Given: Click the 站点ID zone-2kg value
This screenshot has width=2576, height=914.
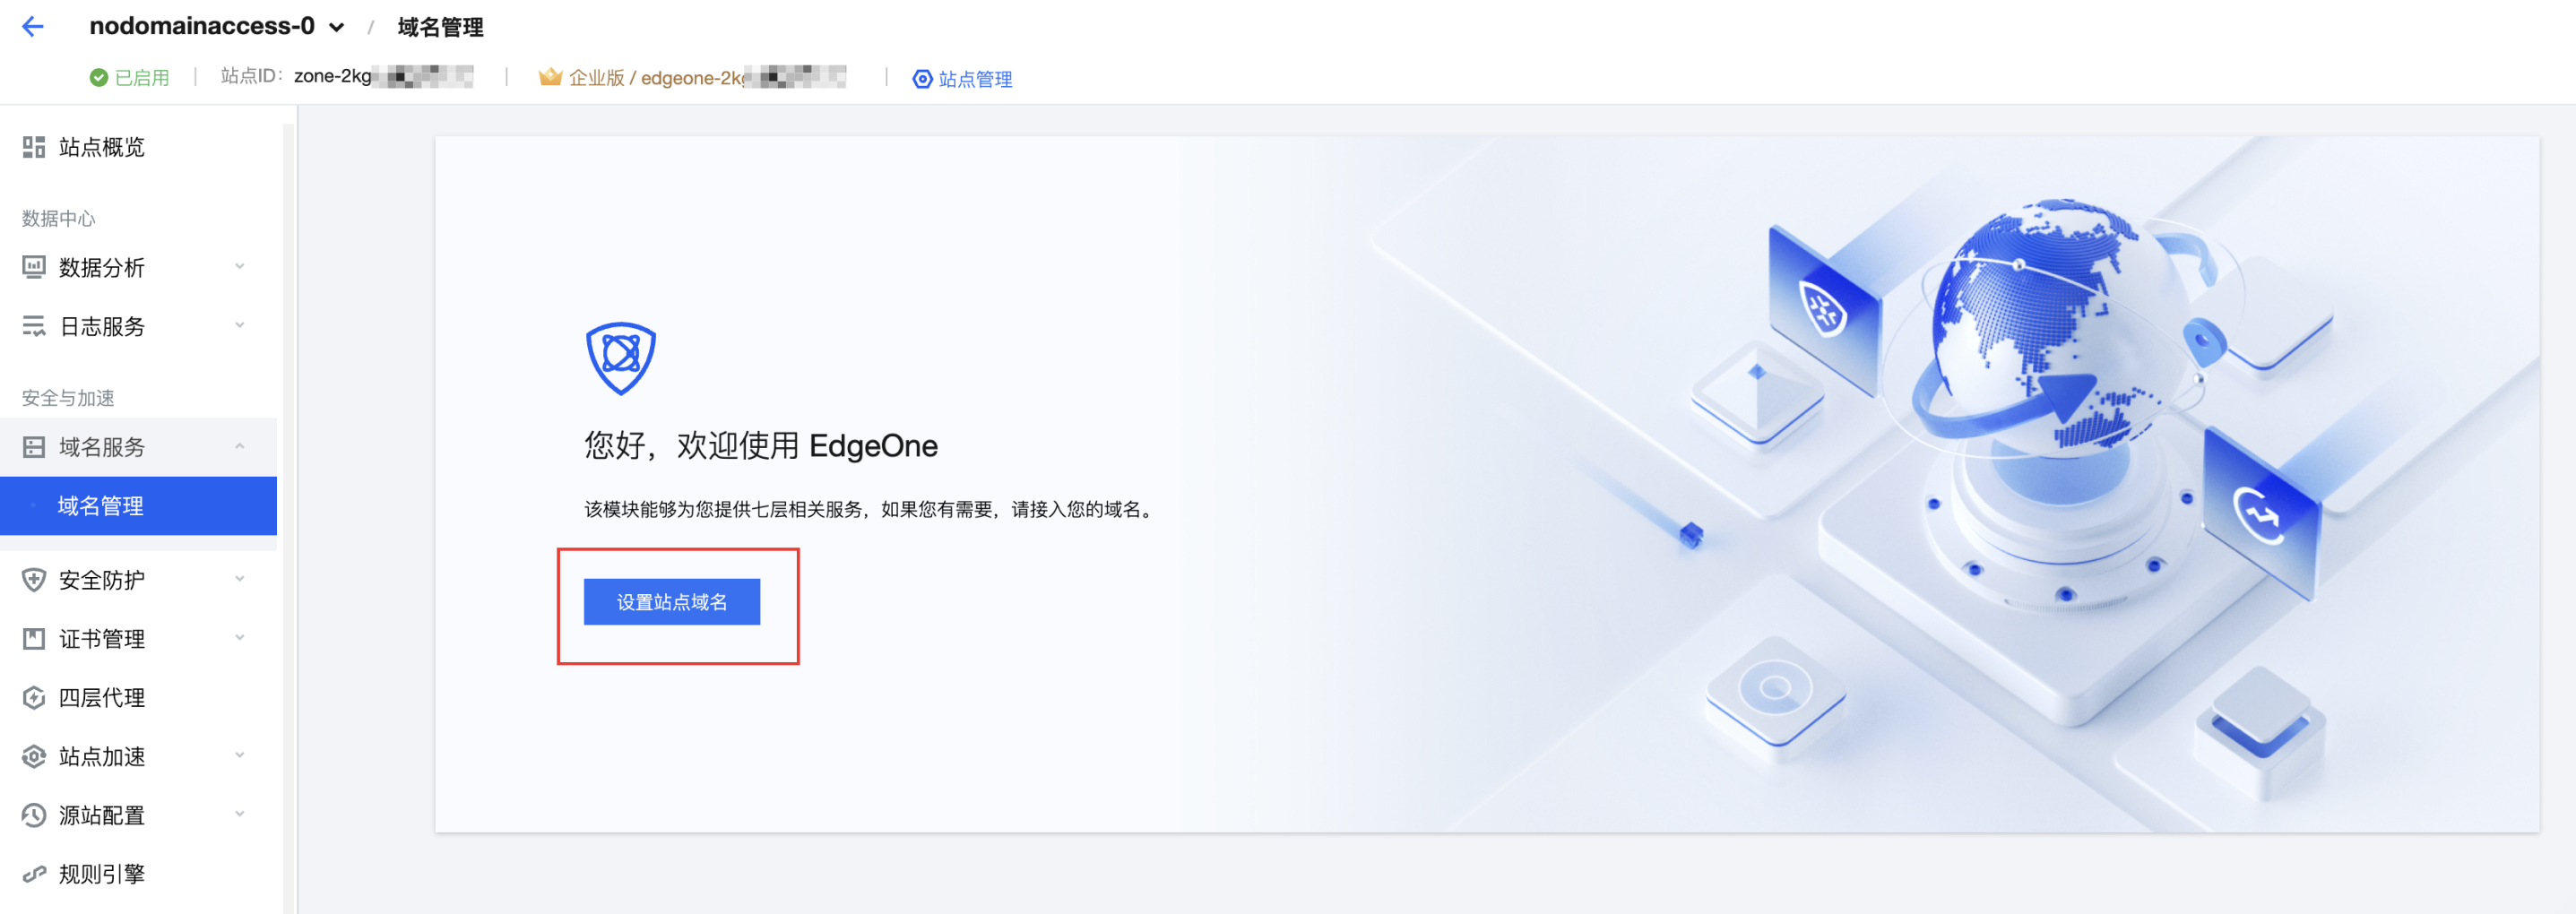Looking at the screenshot, I should [x=383, y=76].
